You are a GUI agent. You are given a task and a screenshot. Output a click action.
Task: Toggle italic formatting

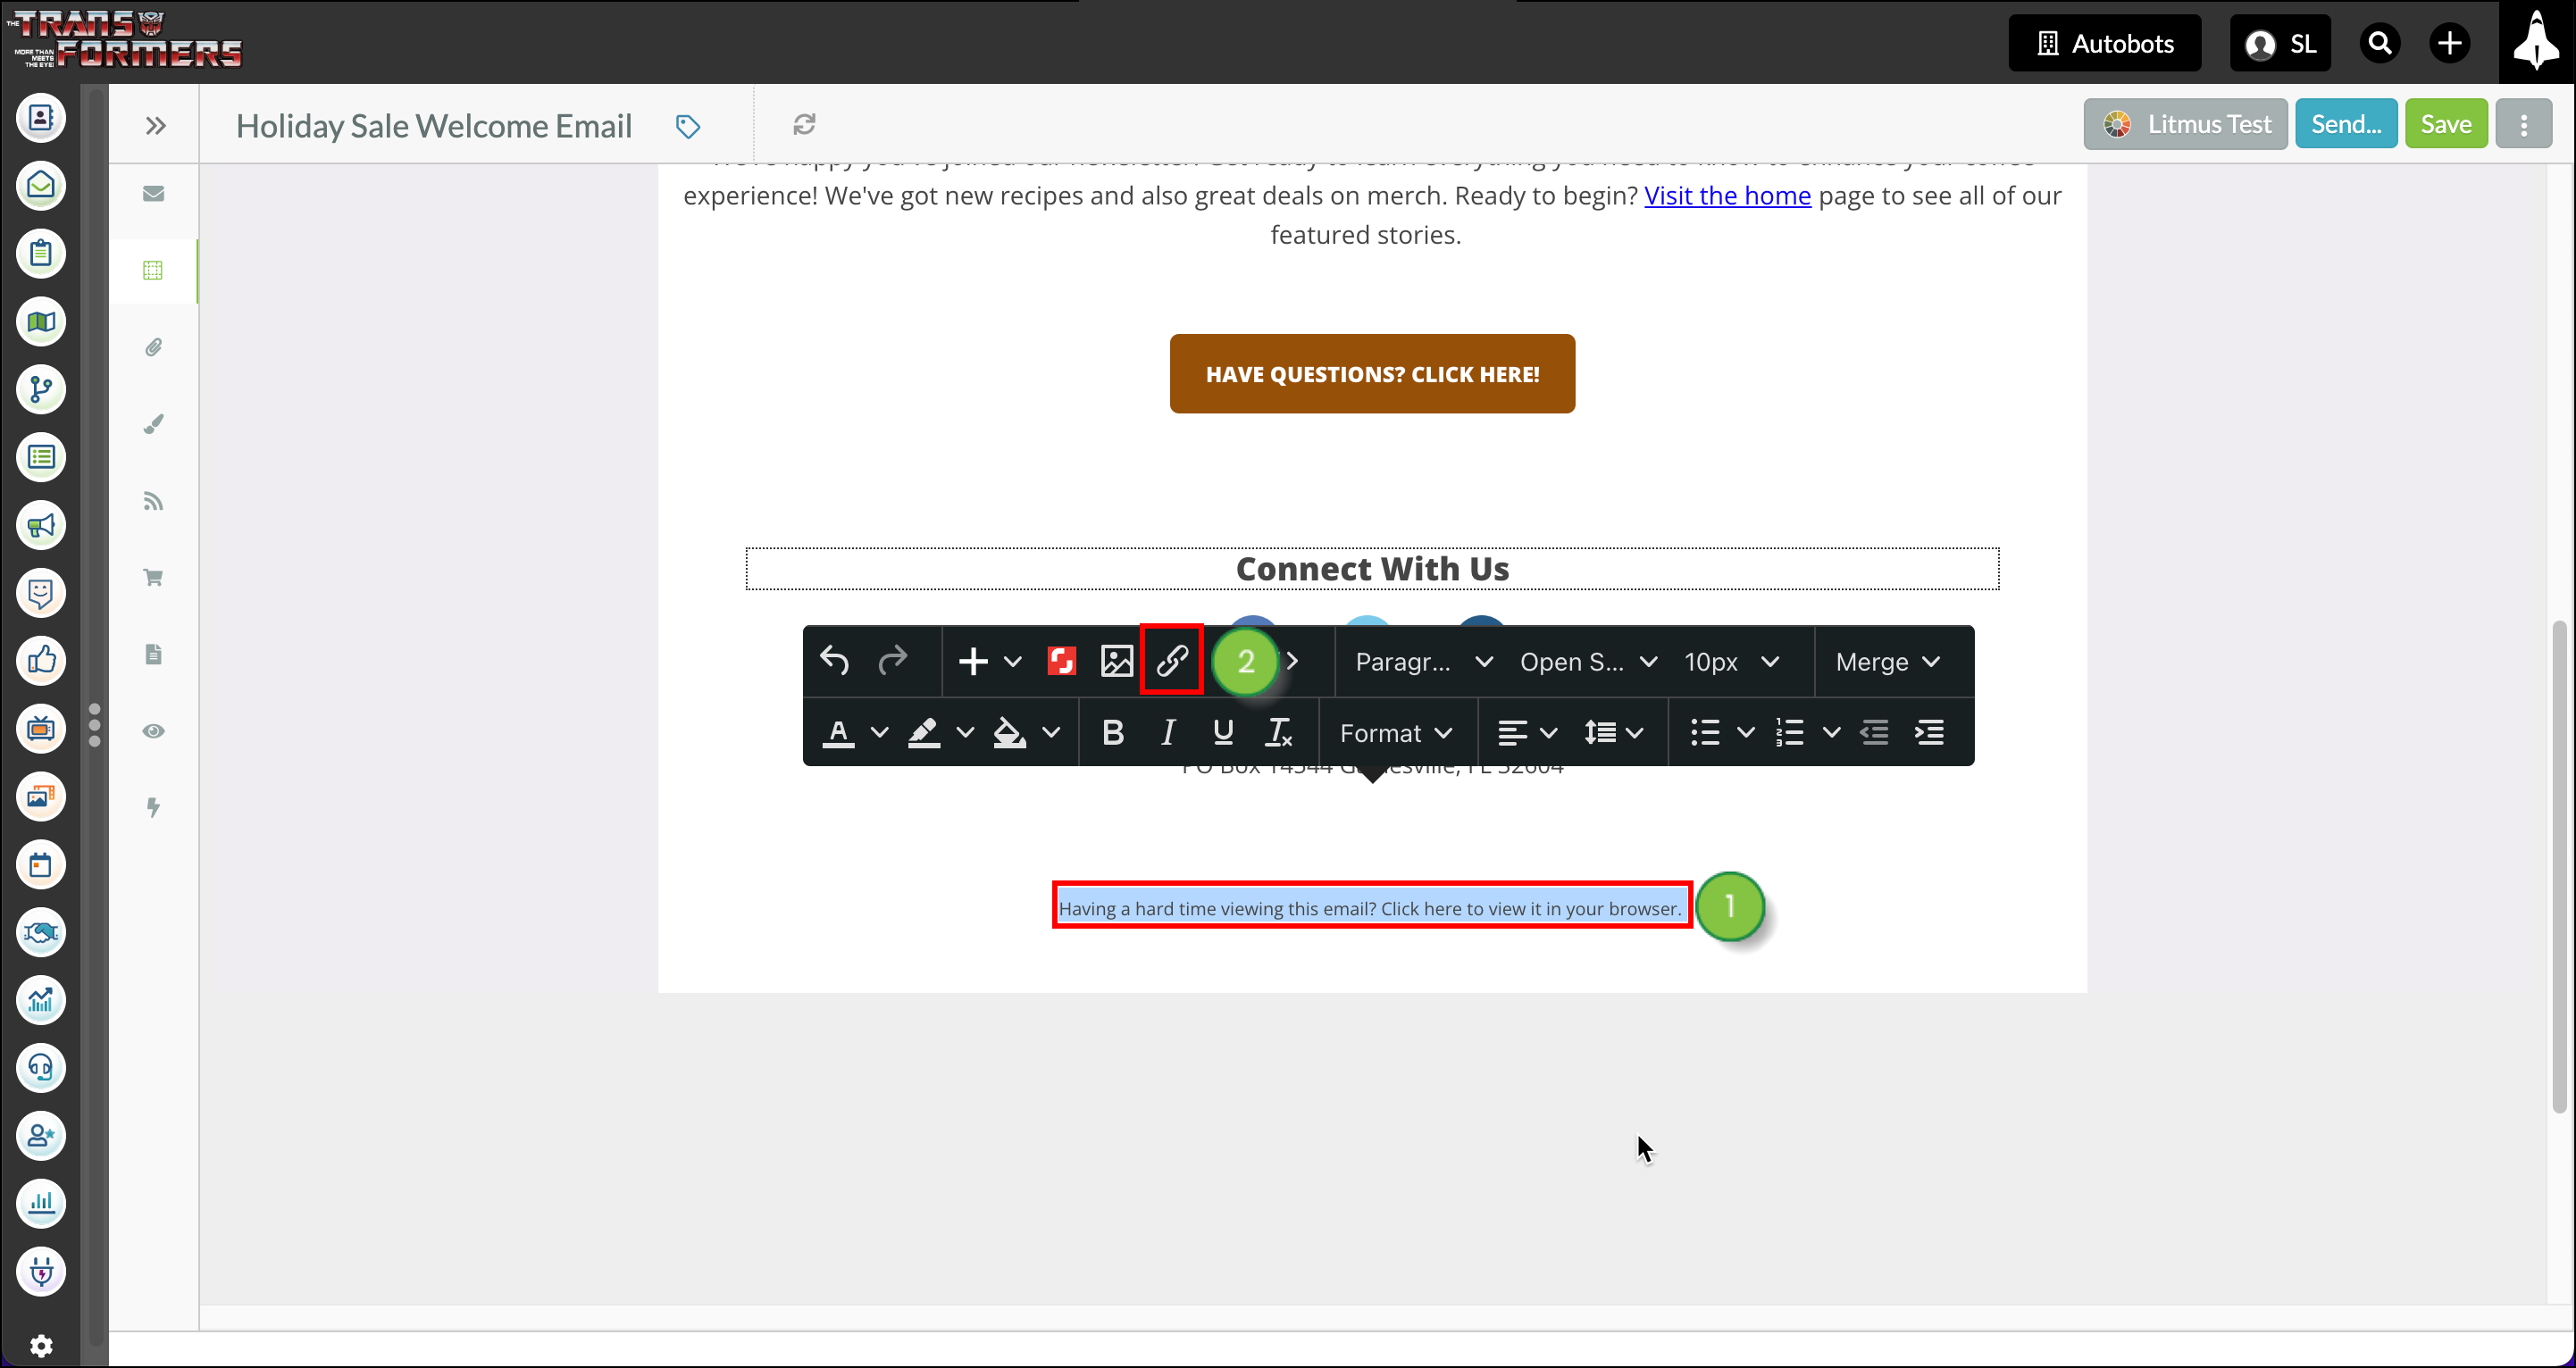(x=1167, y=733)
